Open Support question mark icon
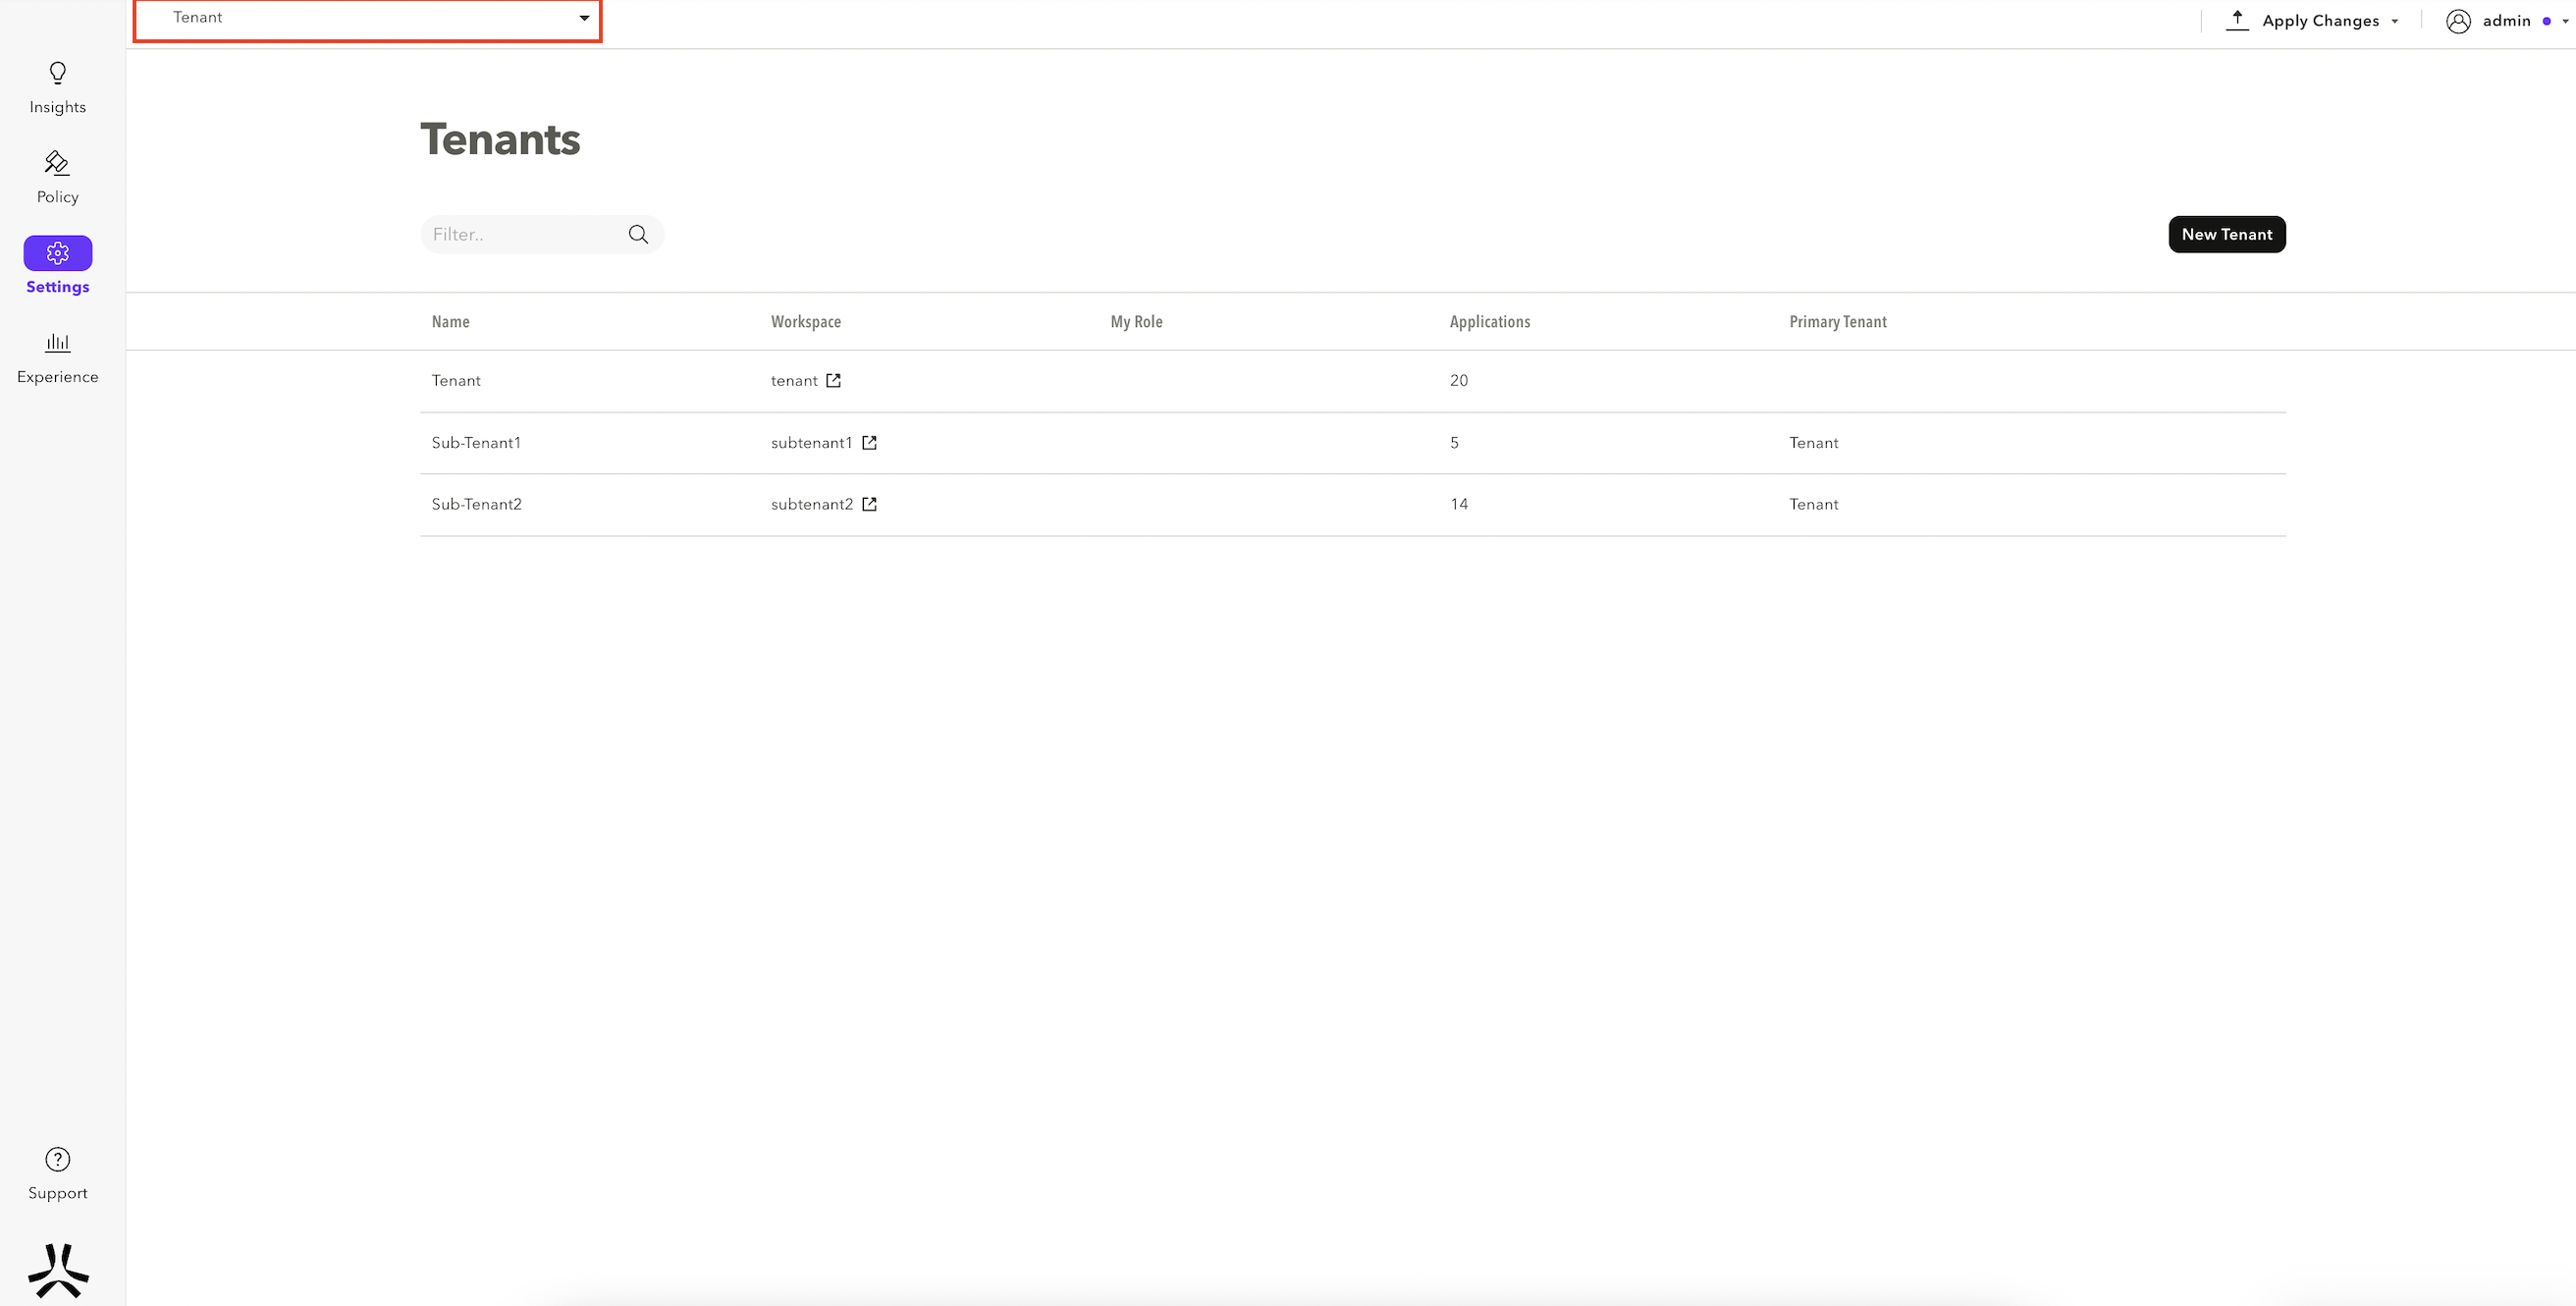Viewport: 2576px width, 1306px height. click(58, 1159)
